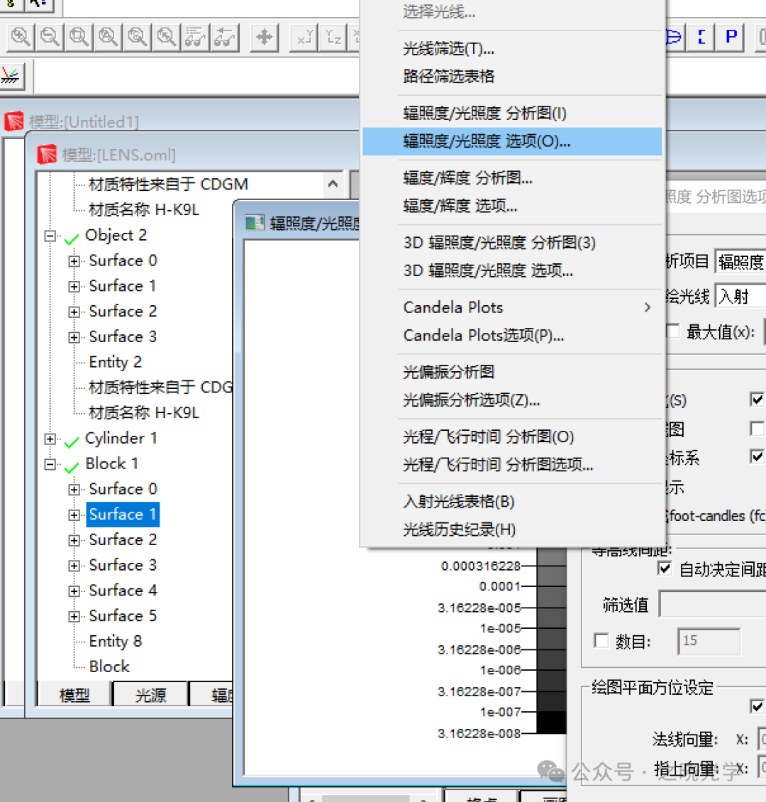
Task: Click the irradiance window title icon
Action: pyautogui.click(x=255, y=223)
